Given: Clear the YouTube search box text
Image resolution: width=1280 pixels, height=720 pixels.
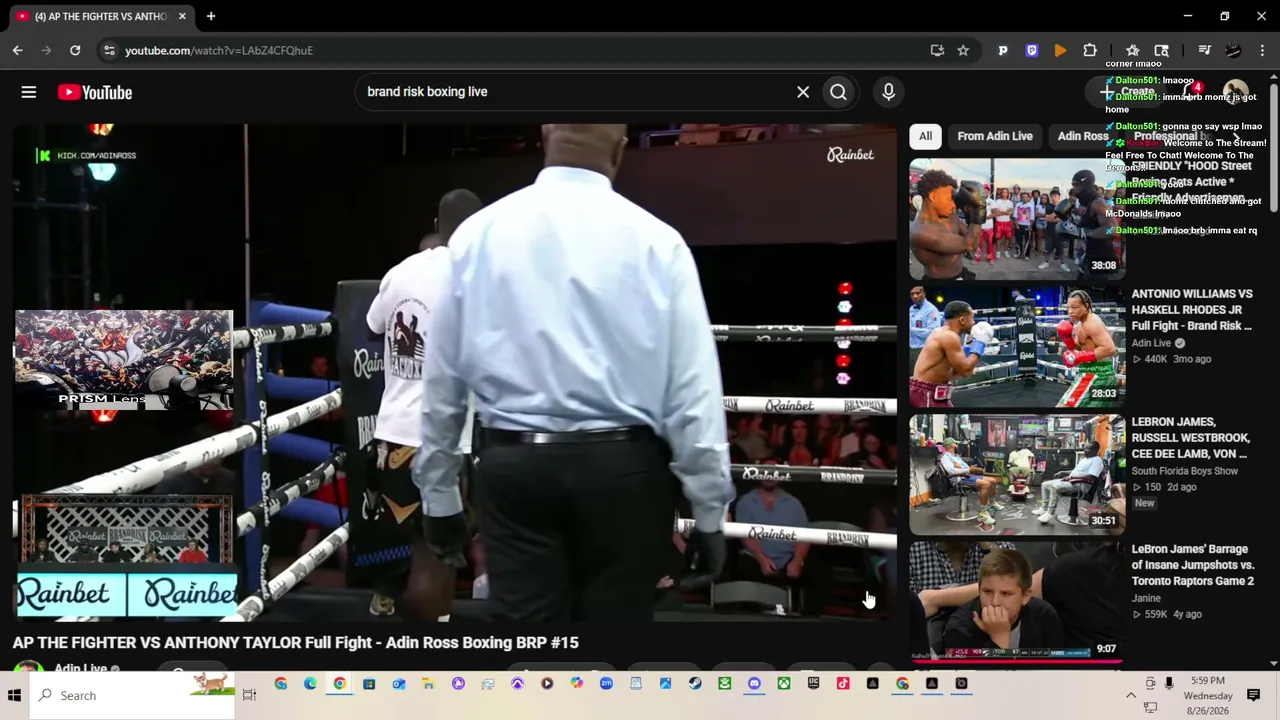Looking at the screenshot, I should (x=803, y=92).
